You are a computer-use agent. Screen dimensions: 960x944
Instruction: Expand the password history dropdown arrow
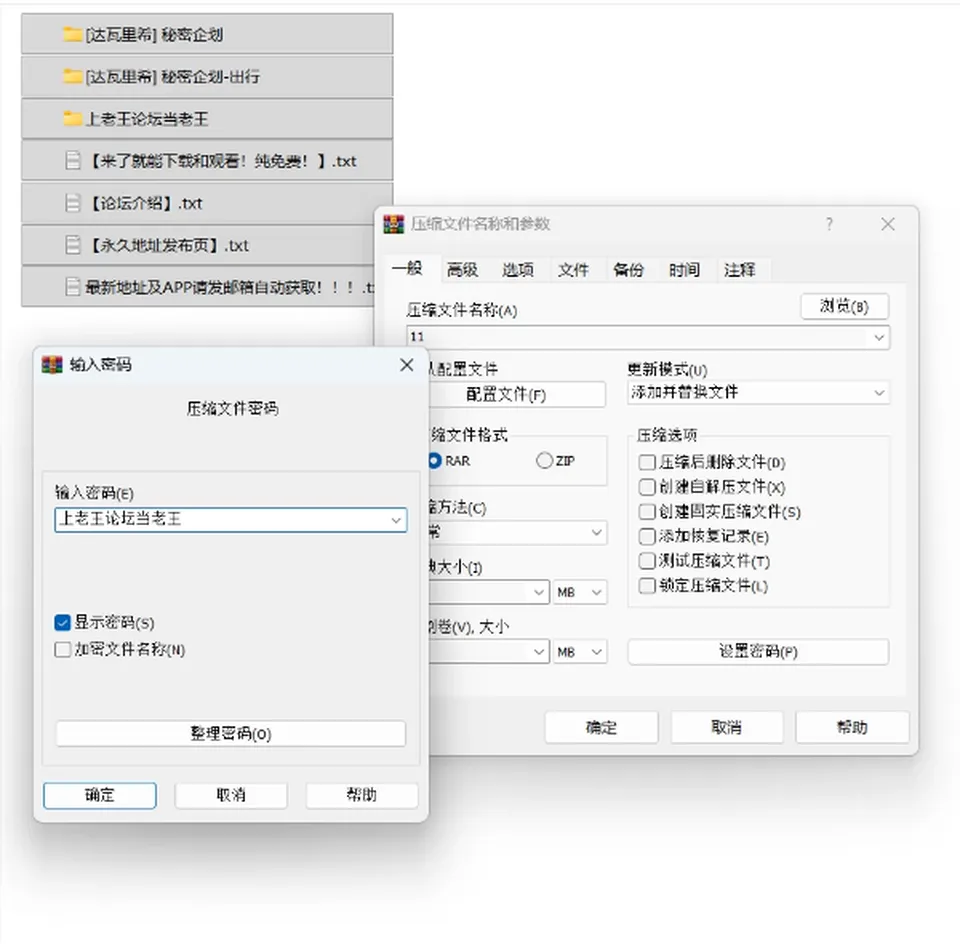click(396, 520)
